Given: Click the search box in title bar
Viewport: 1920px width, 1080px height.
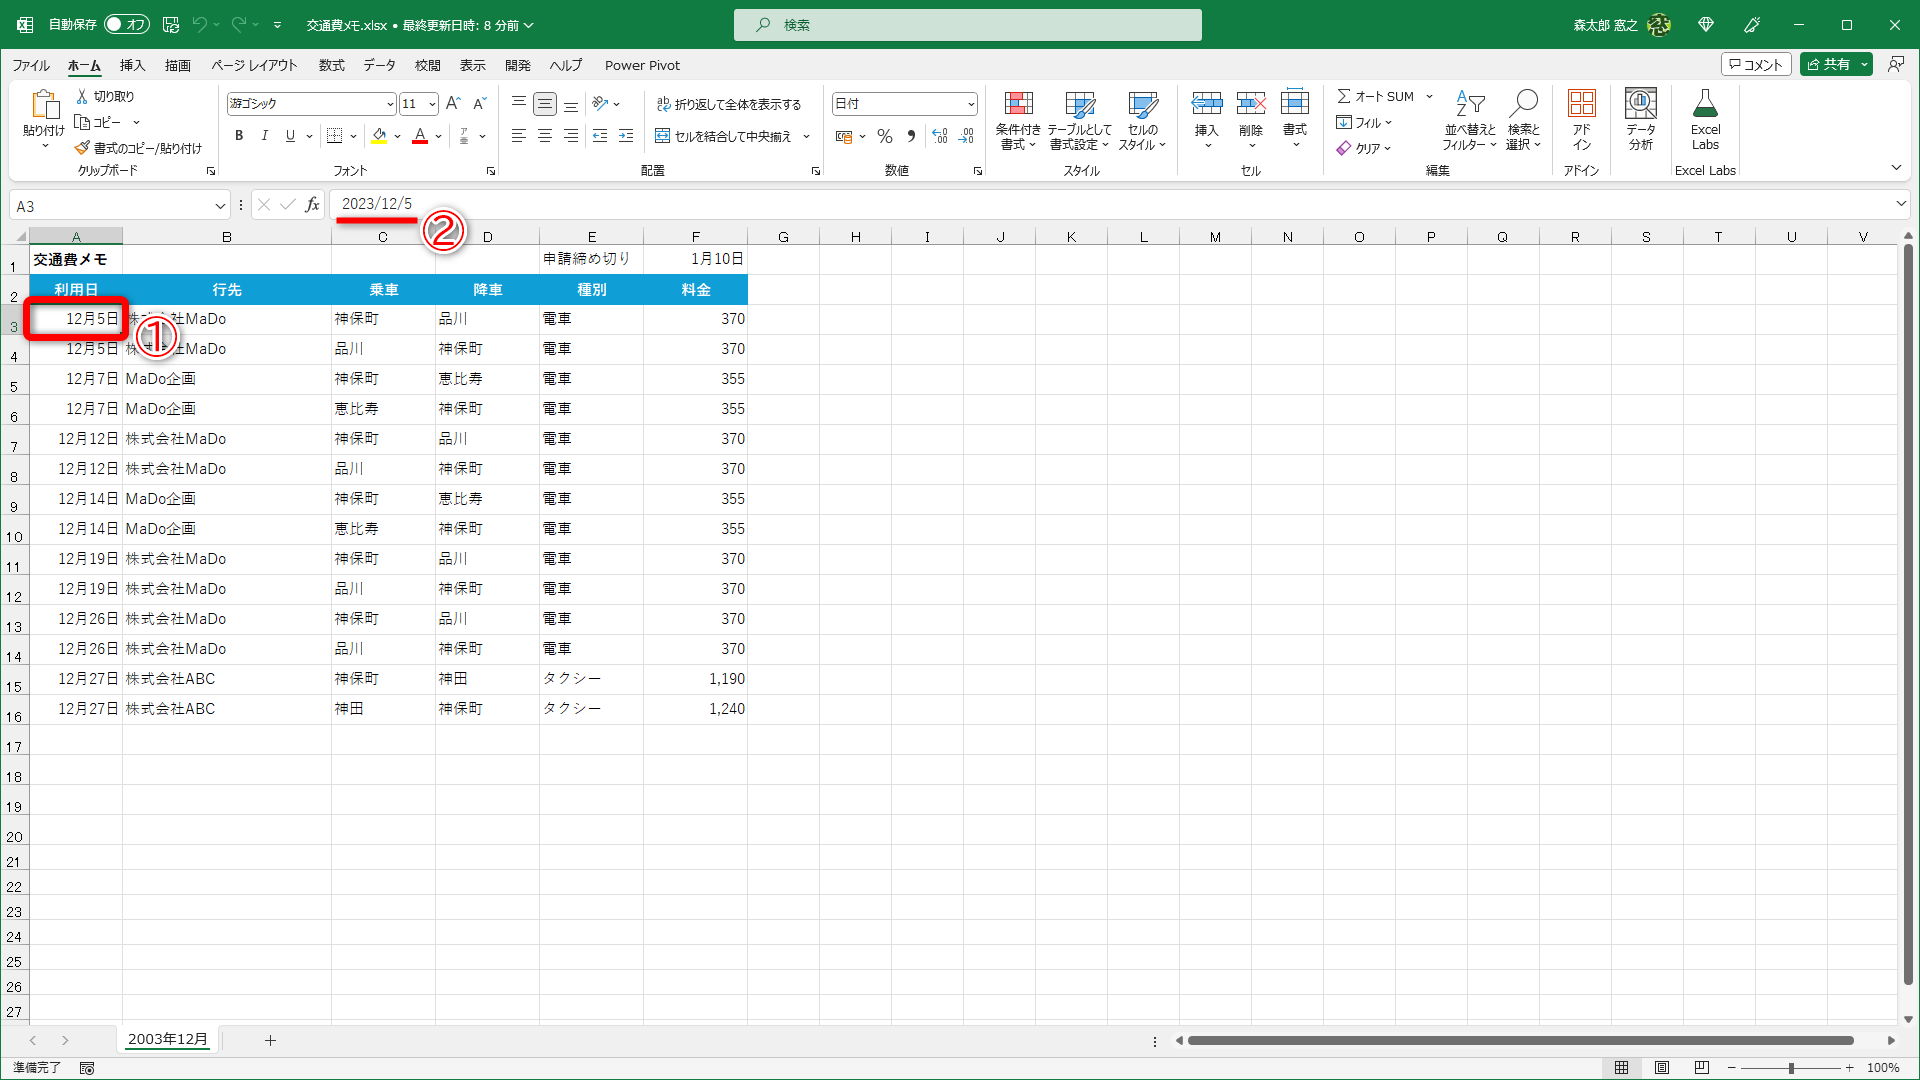Looking at the screenshot, I should (x=967, y=25).
